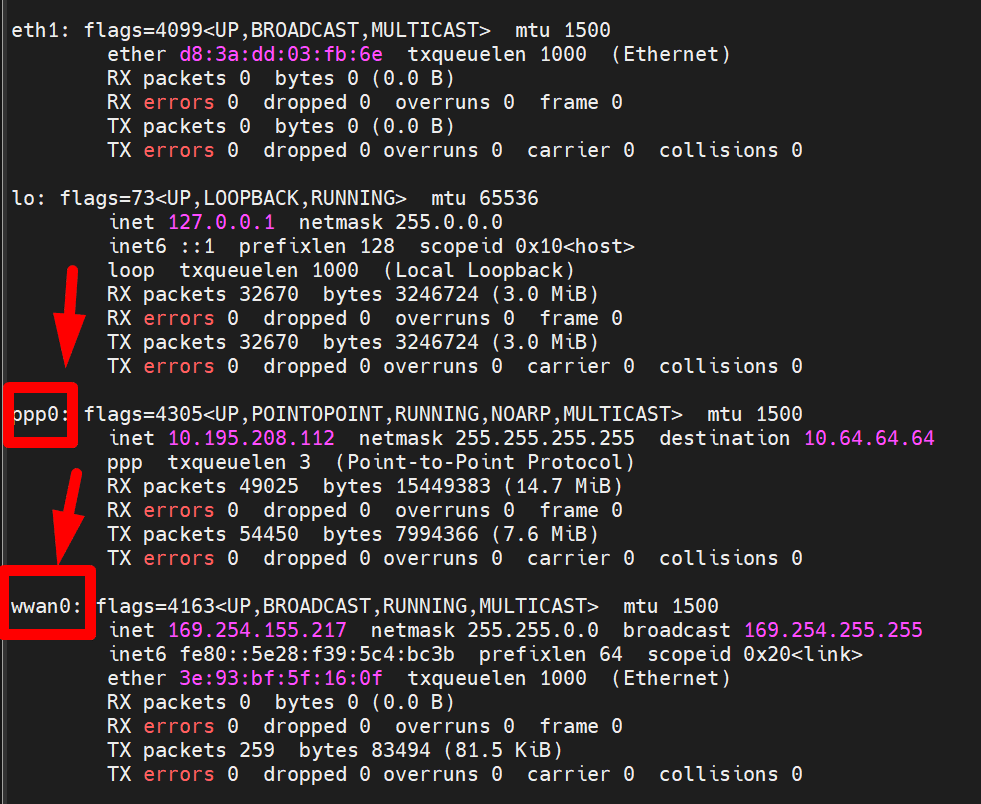Select wwan0 inet address 169.254.155.217
The image size is (981, 804).
point(258,630)
